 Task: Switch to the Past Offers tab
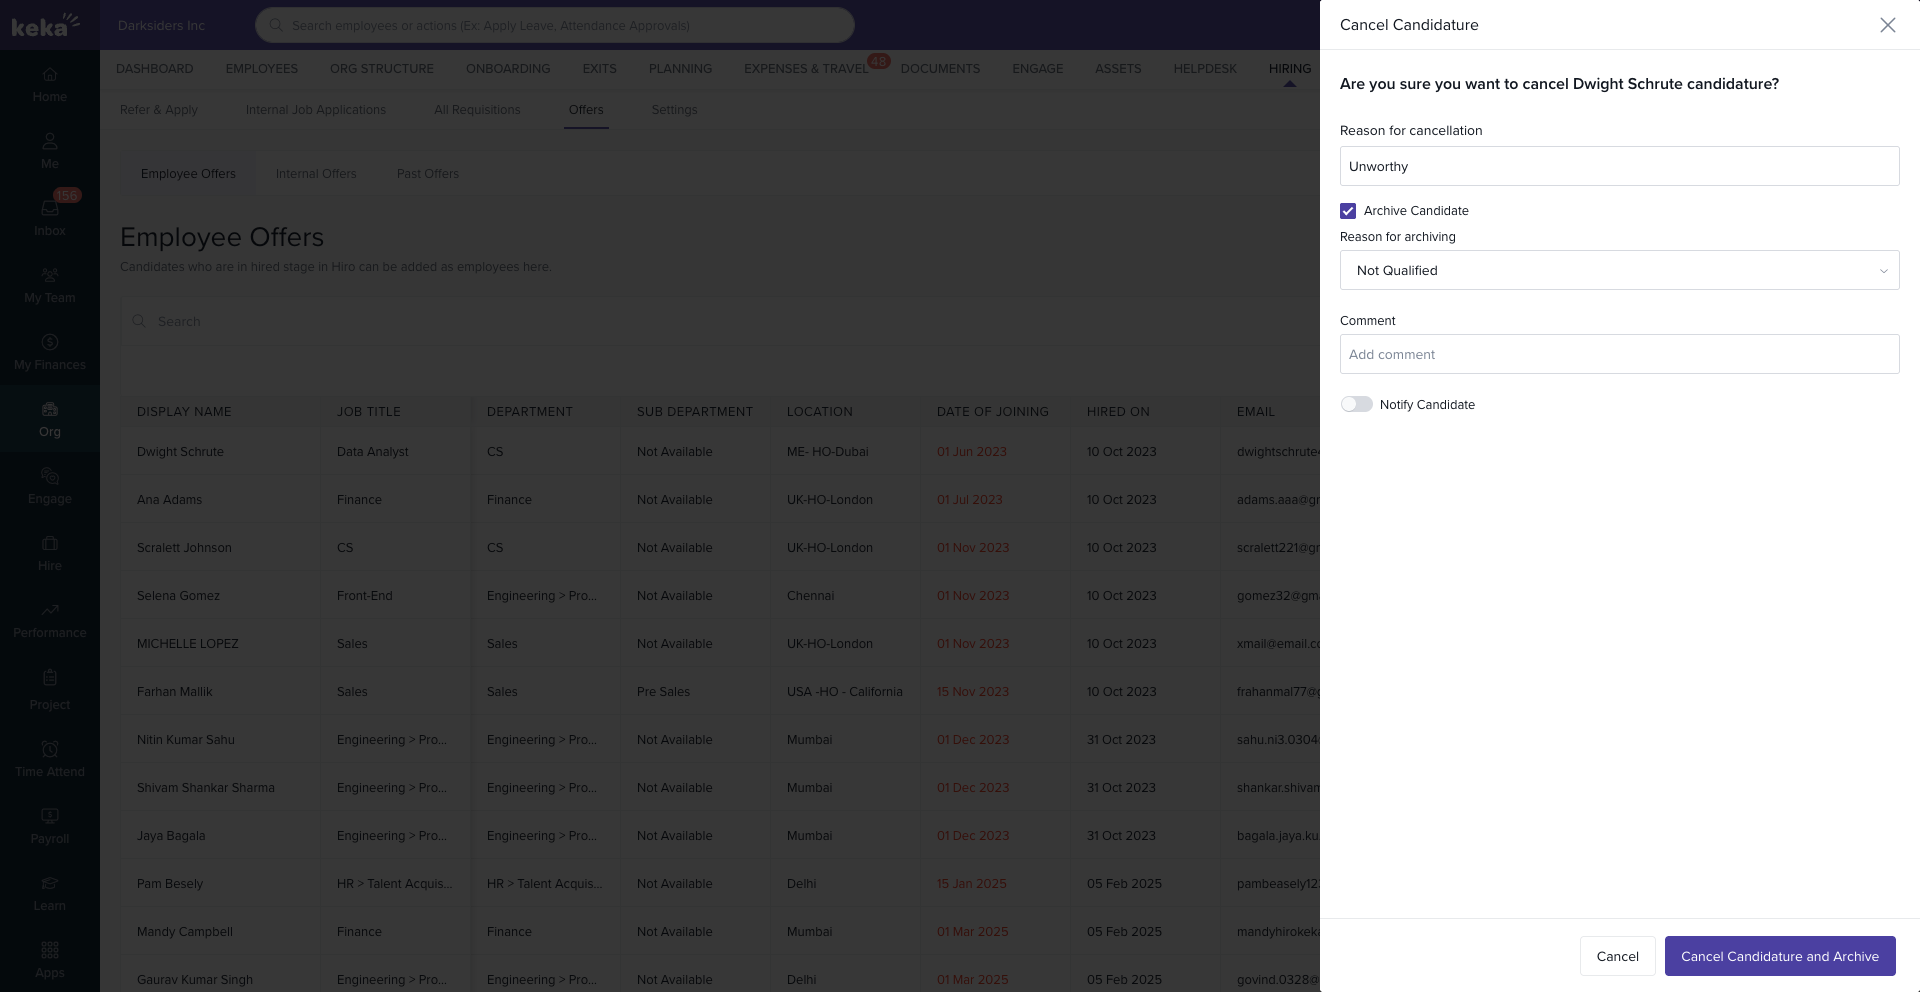[427, 174]
